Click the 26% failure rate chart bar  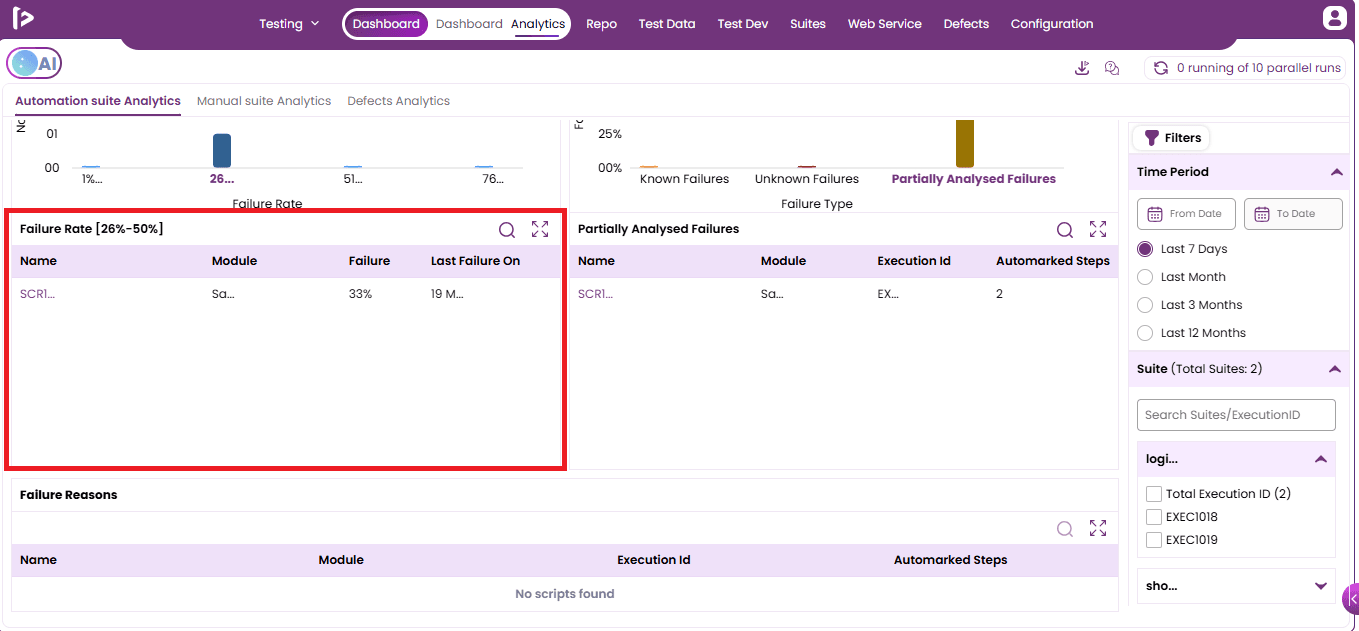222,150
